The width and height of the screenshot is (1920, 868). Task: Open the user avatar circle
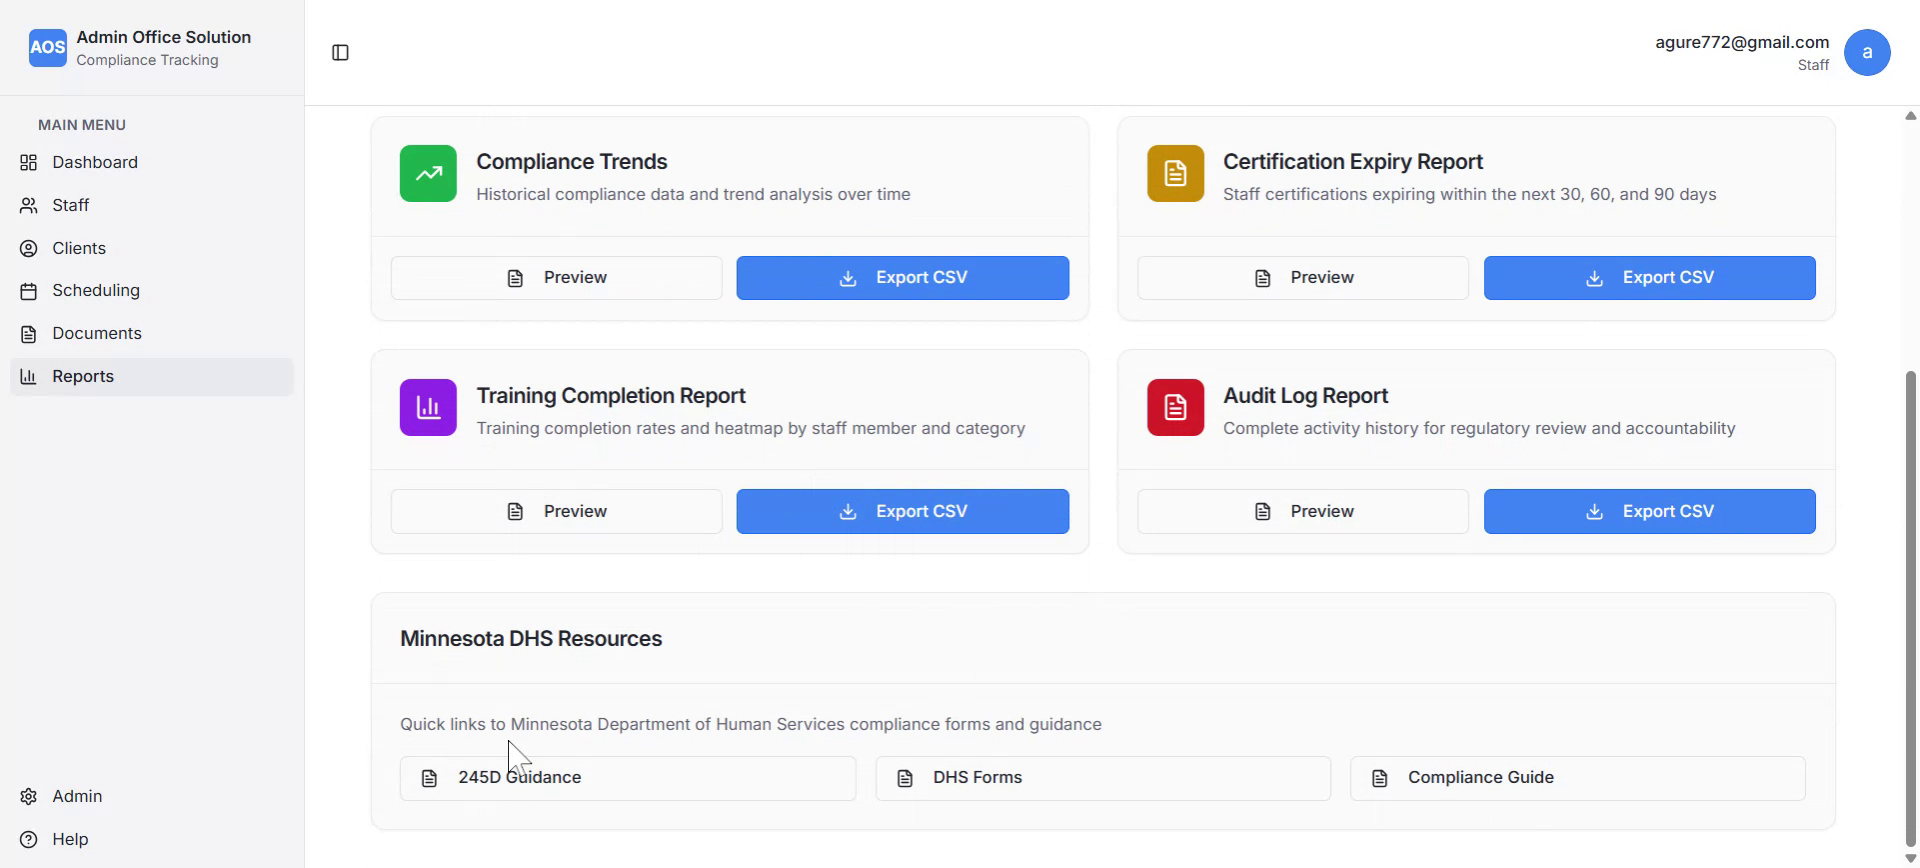1866,52
